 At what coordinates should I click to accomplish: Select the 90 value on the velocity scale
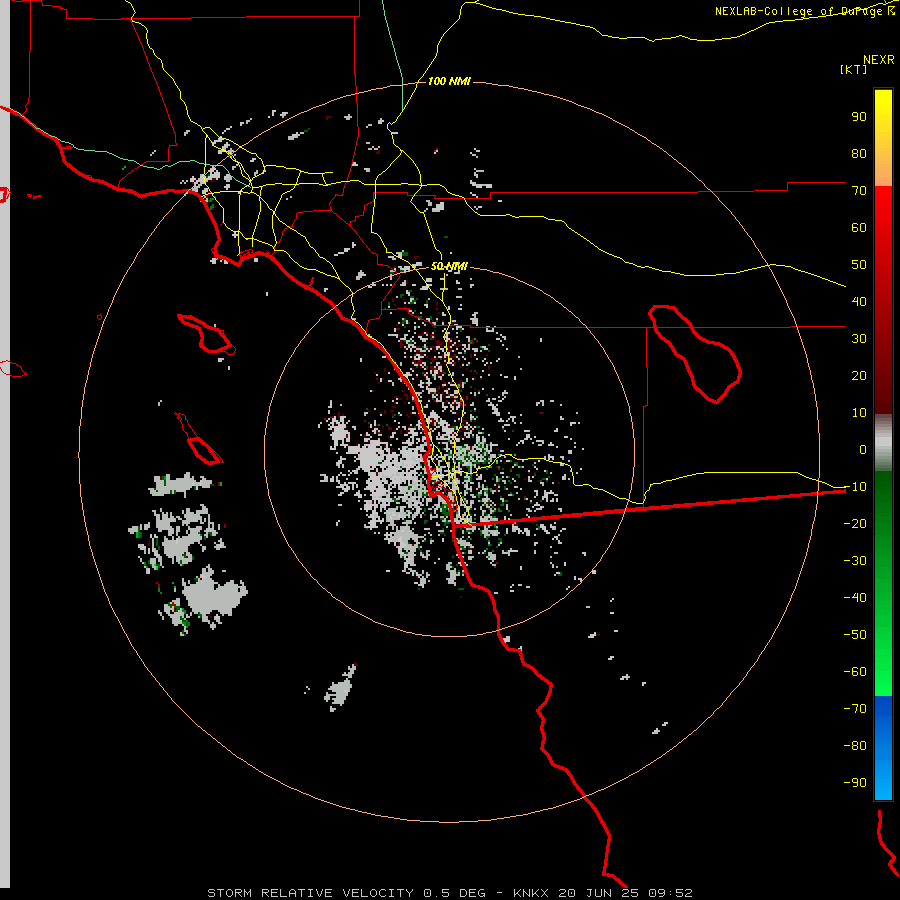click(859, 117)
